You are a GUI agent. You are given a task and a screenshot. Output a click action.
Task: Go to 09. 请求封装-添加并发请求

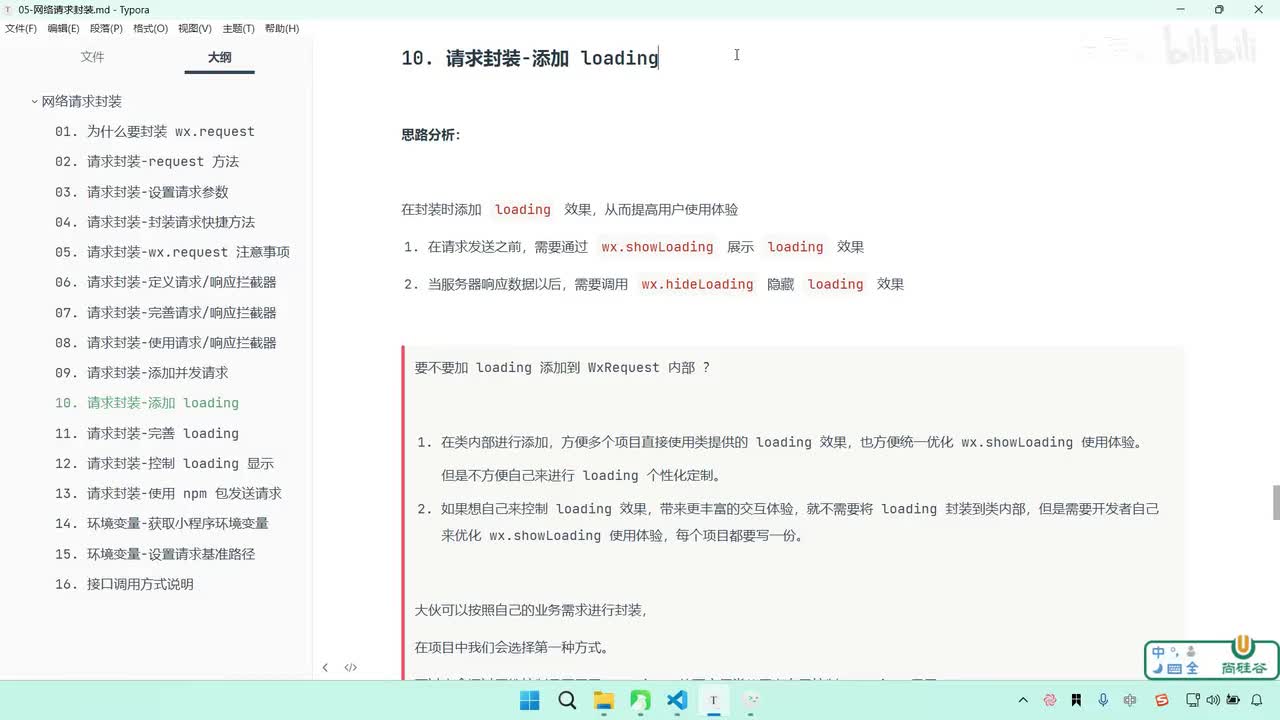coord(142,373)
